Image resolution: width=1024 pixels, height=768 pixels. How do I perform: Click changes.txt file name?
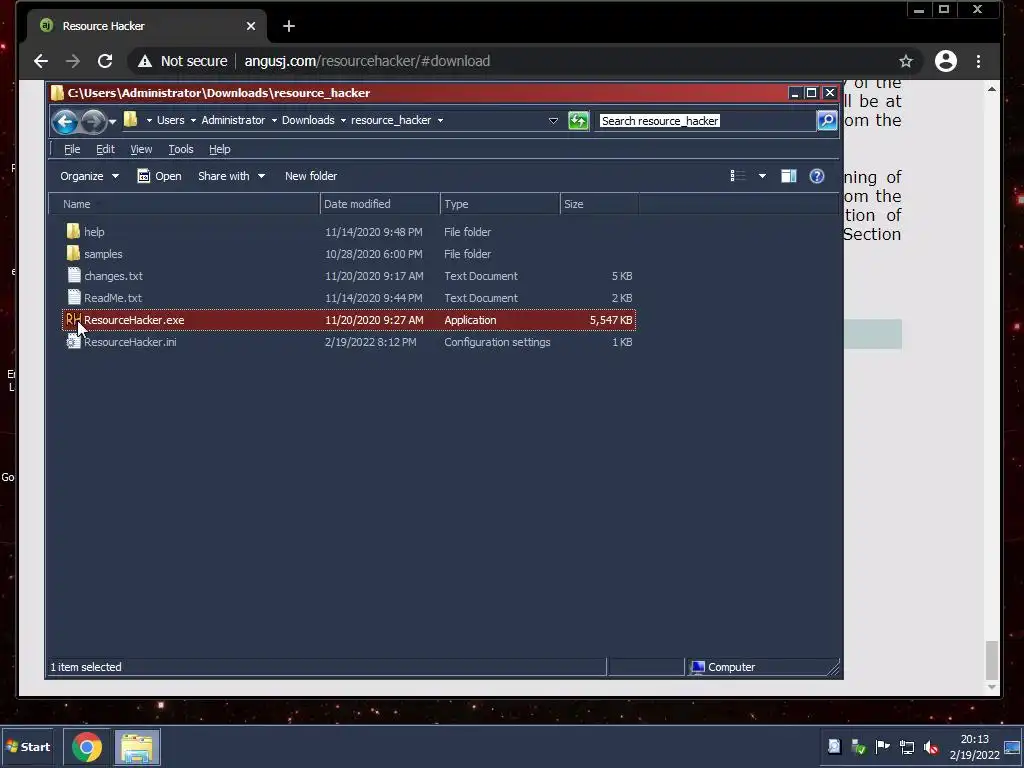tap(114, 276)
